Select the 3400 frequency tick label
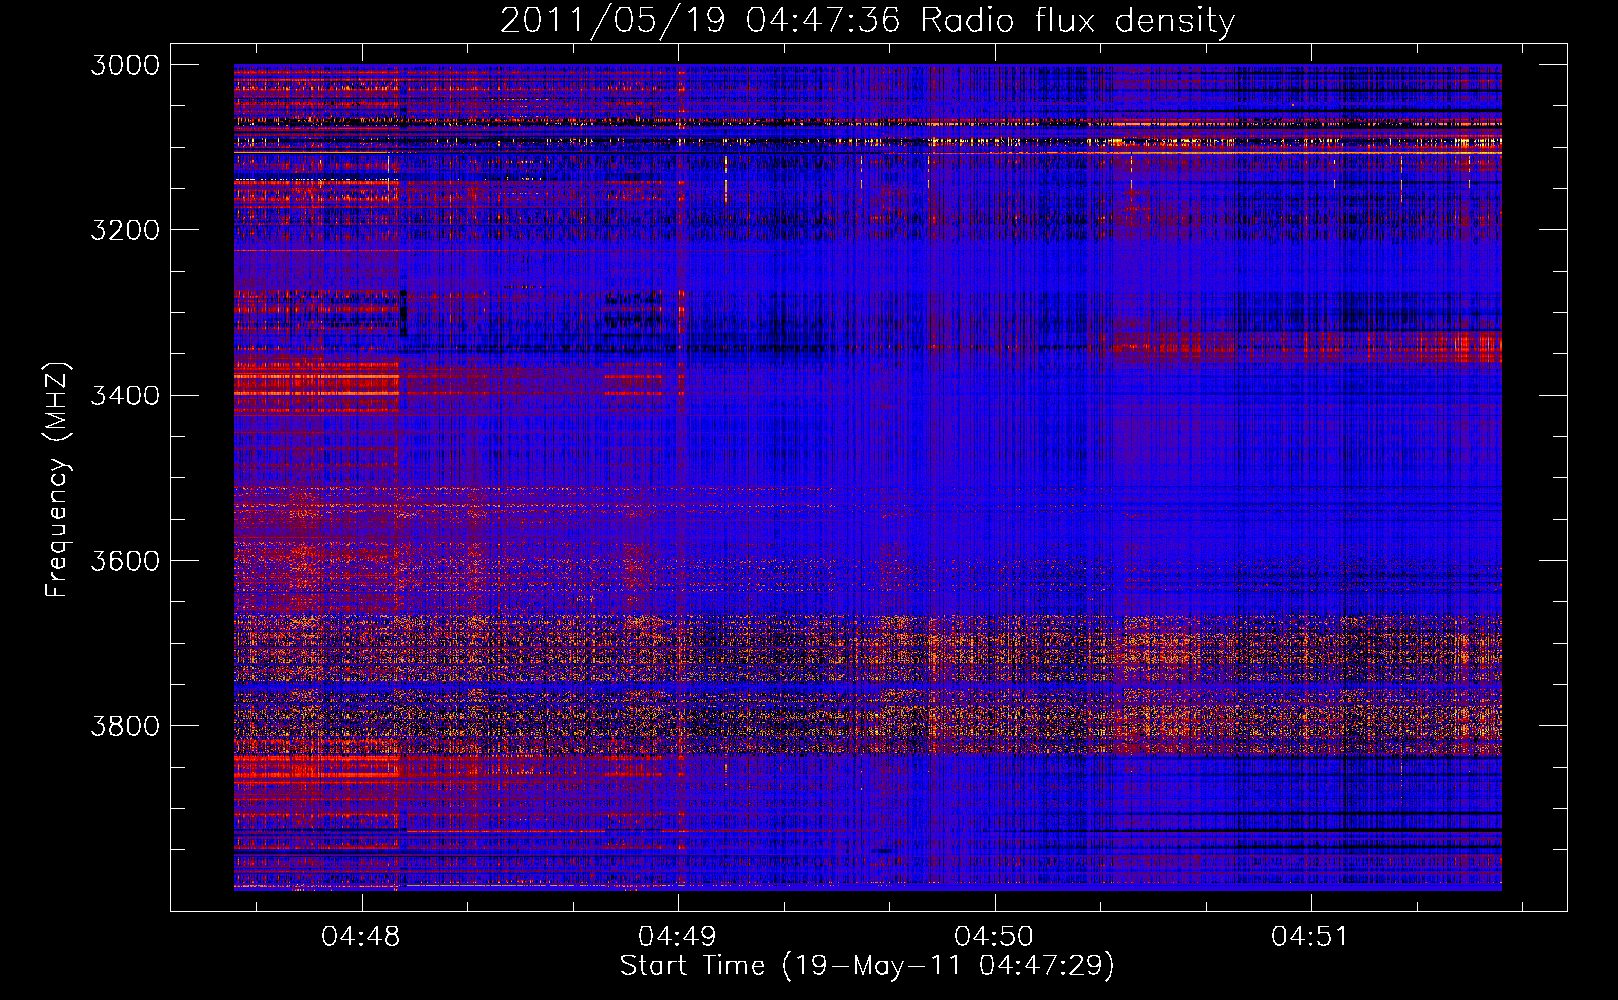The height and width of the screenshot is (1000, 1618). click(125, 396)
